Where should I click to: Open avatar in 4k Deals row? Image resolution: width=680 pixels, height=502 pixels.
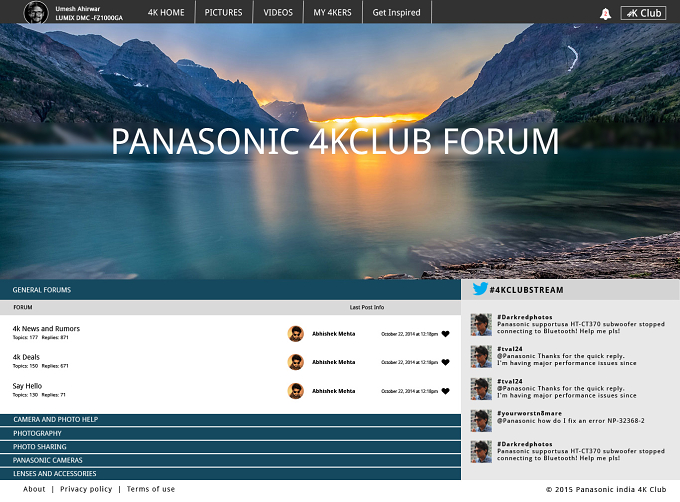296,362
